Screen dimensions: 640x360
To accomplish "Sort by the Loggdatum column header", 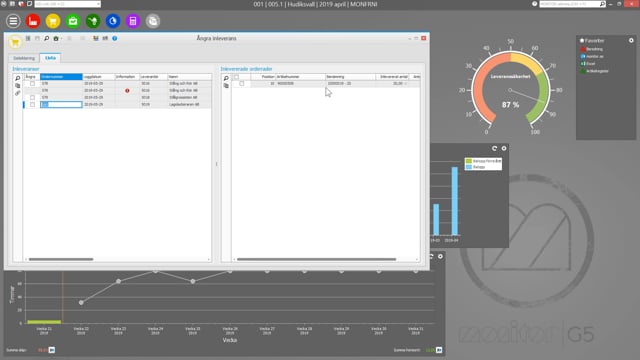I will pos(98,77).
